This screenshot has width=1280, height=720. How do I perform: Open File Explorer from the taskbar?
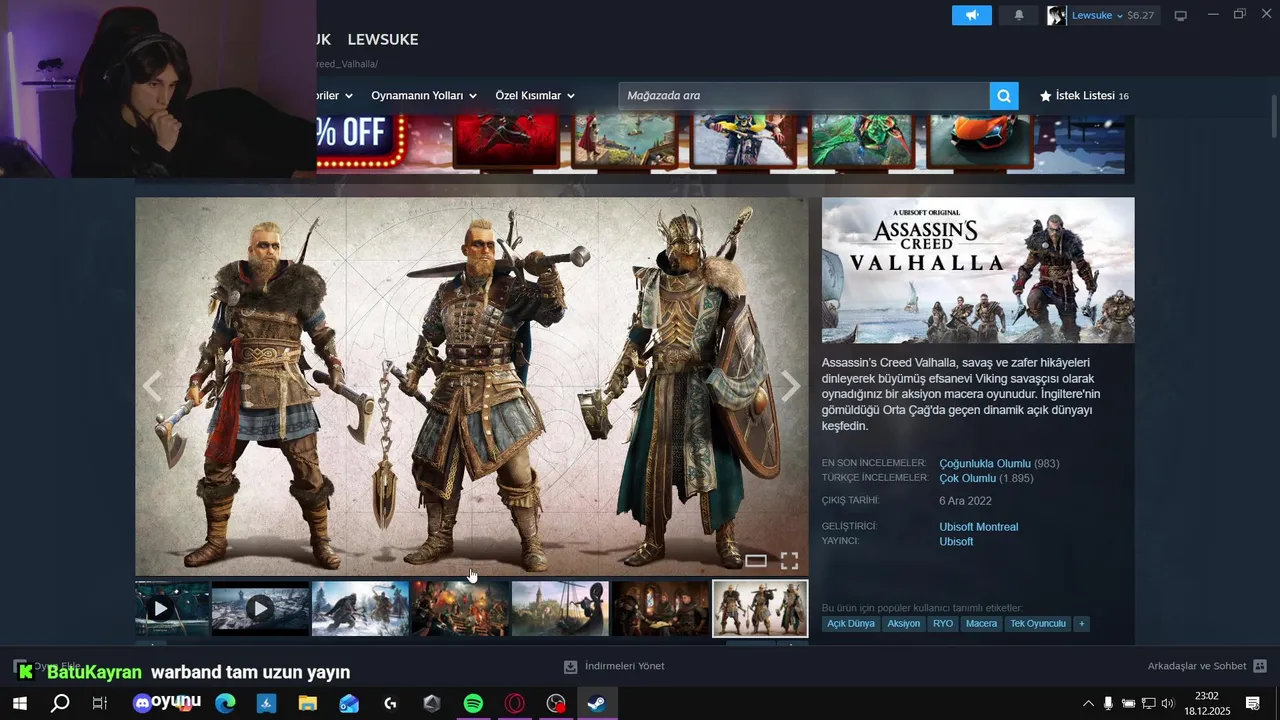308,704
